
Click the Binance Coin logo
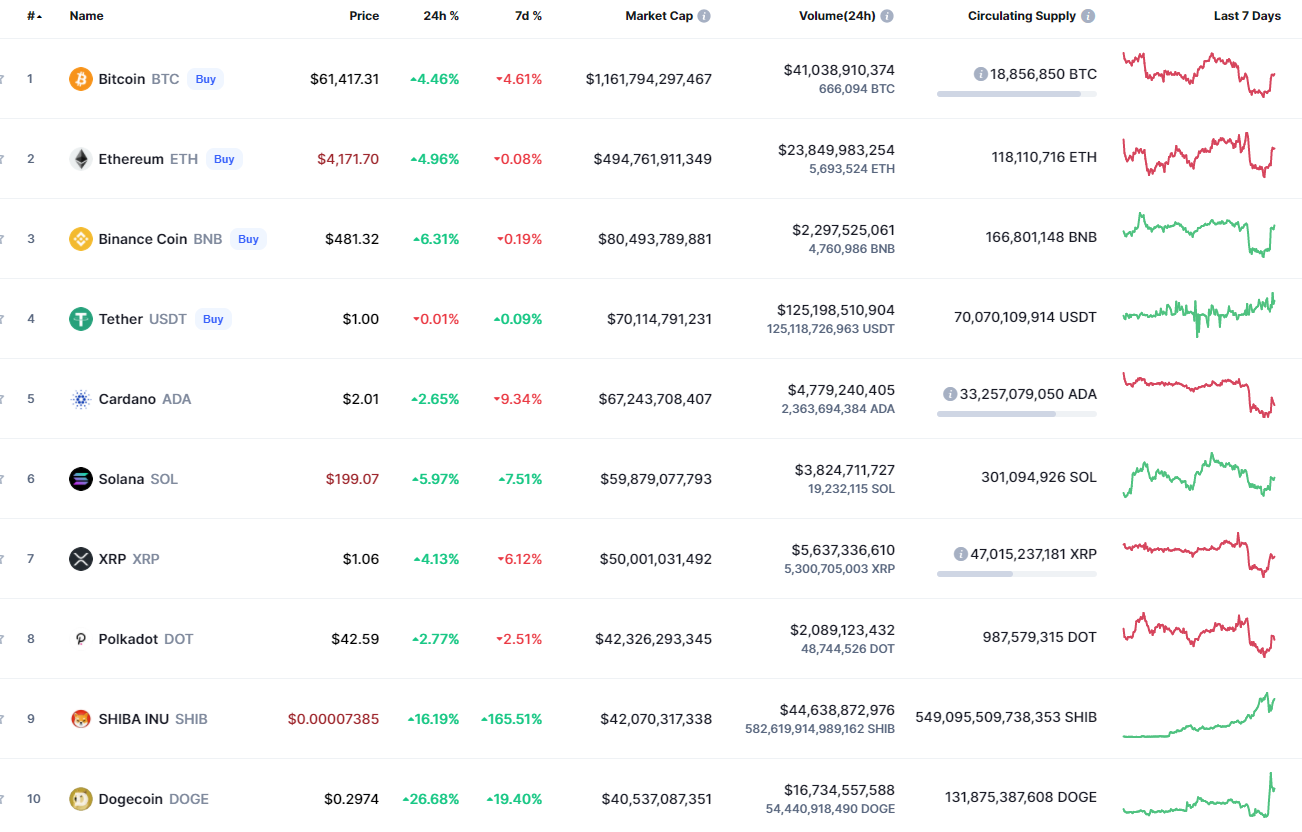[81, 239]
